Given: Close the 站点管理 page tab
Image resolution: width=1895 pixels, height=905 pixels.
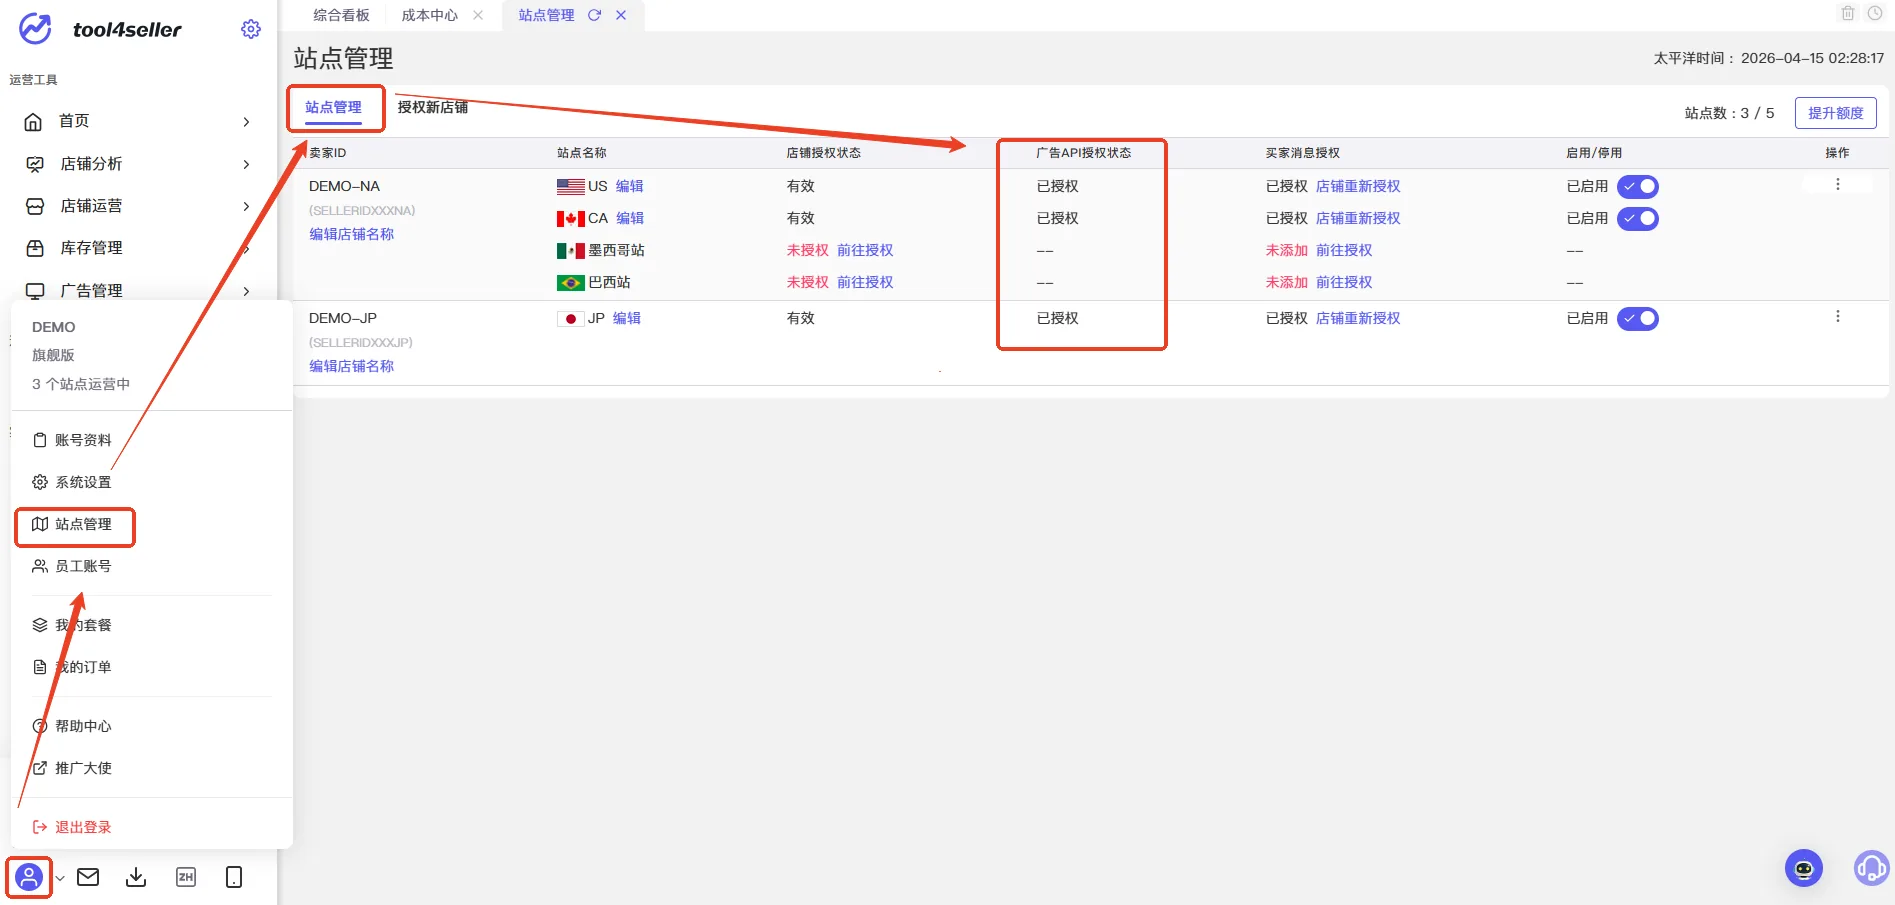Looking at the screenshot, I should point(621,15).
